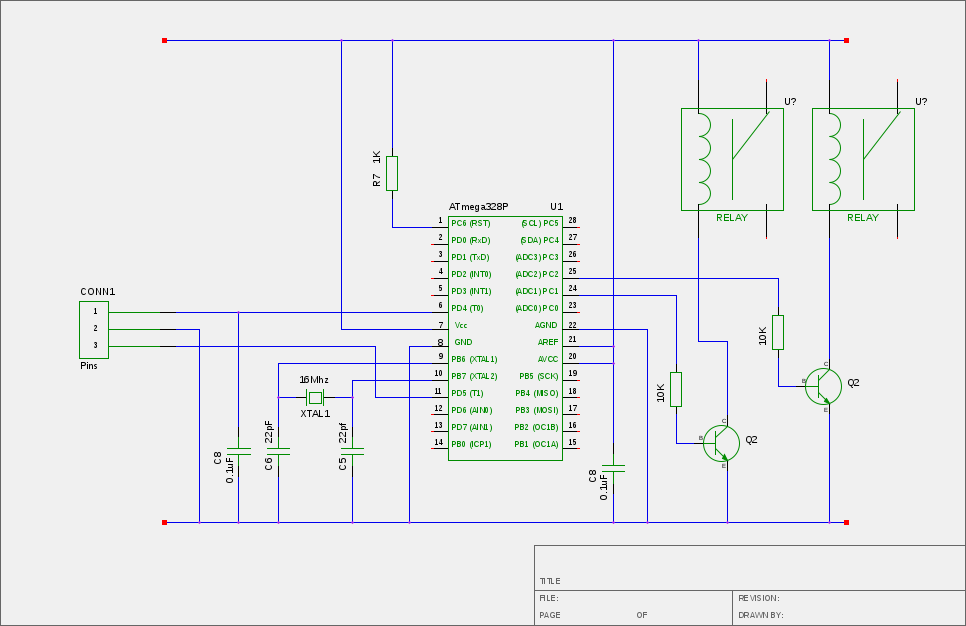The width and height of the screenshot is (966, 626).
Task: Click pin number 28 on U1
Action: coord(572,220)
